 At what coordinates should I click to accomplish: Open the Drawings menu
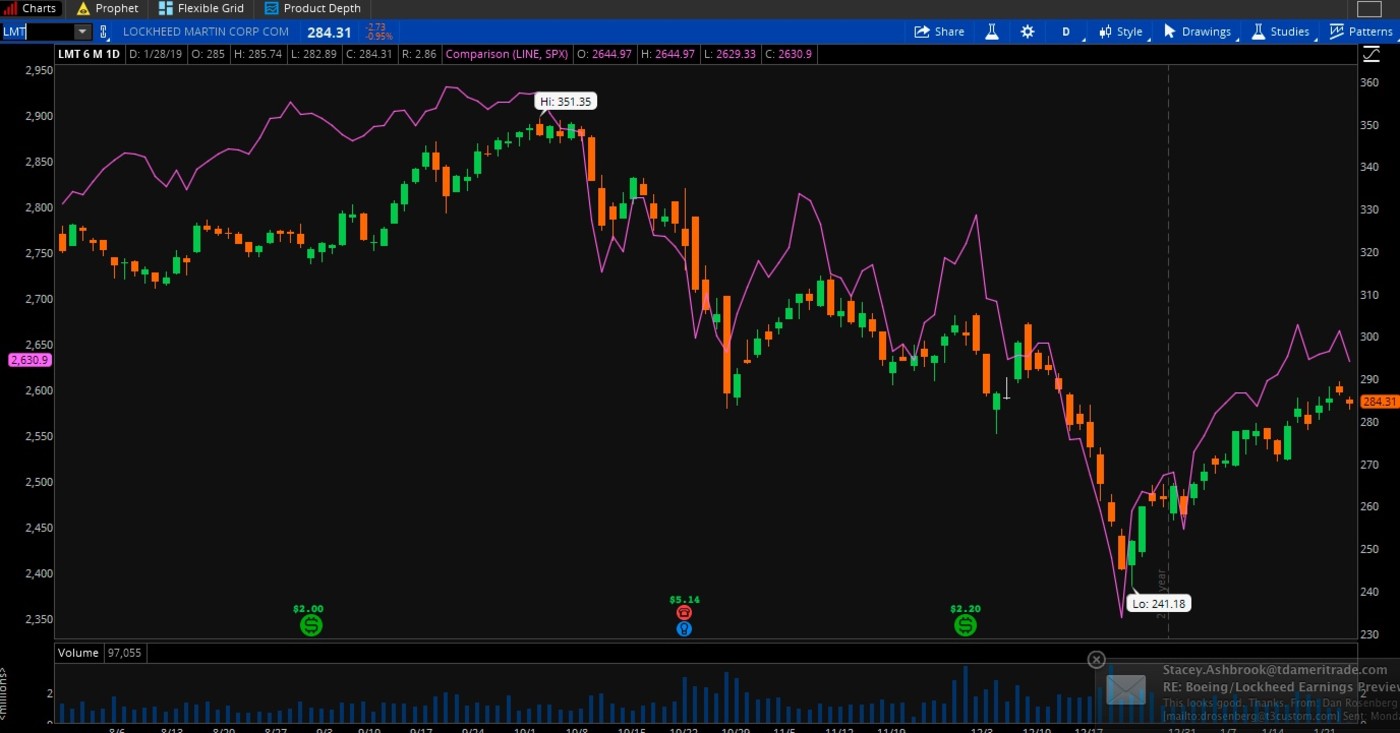1198,32
